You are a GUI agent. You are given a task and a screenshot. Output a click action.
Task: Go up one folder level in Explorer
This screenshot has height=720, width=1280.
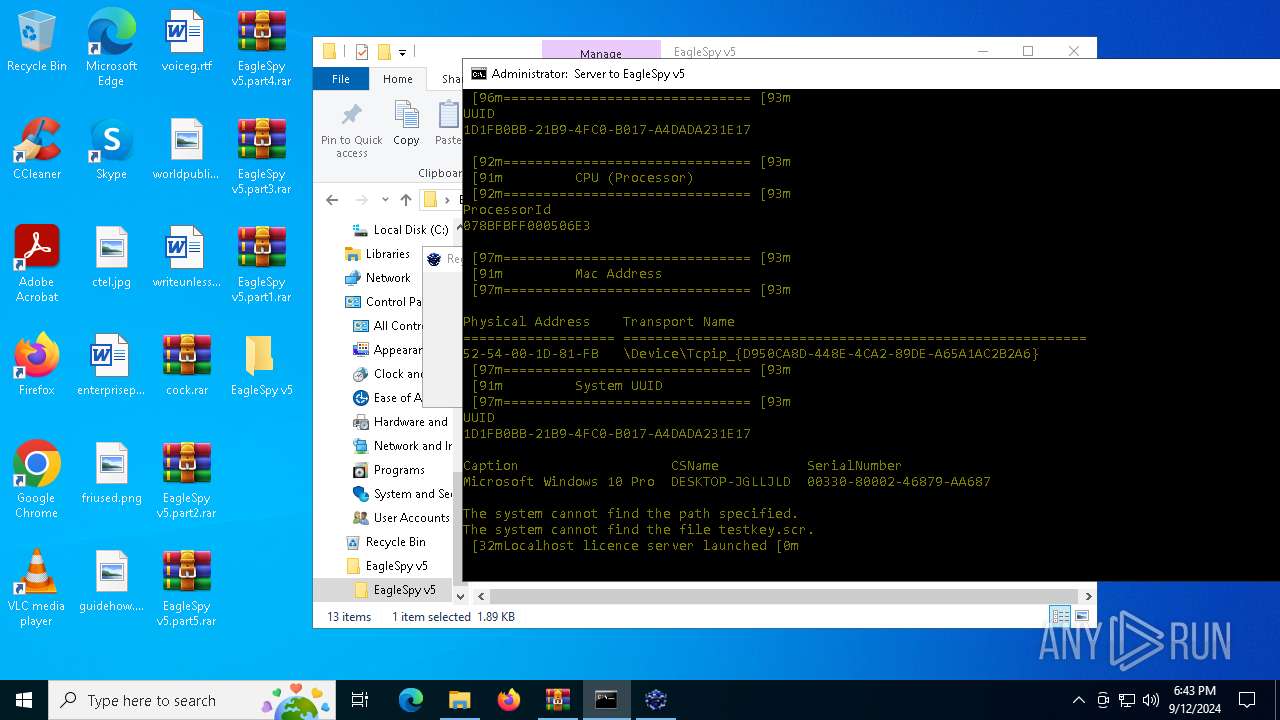405,200
